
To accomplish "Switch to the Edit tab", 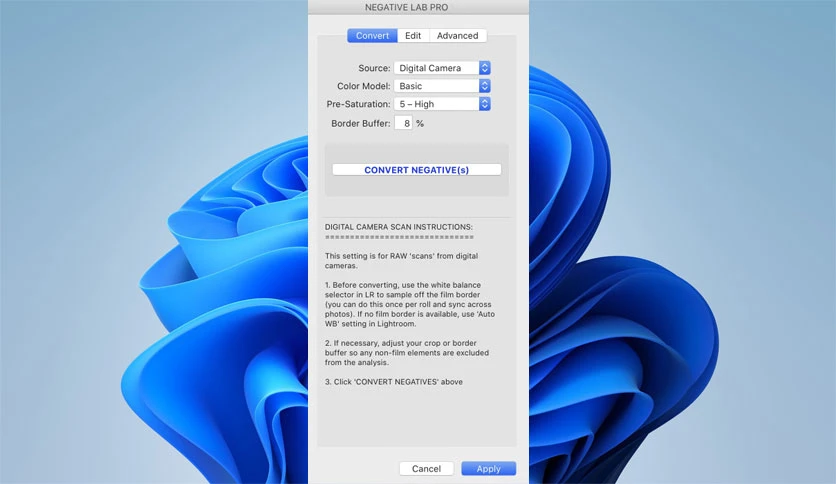I will tap(413, 36).
